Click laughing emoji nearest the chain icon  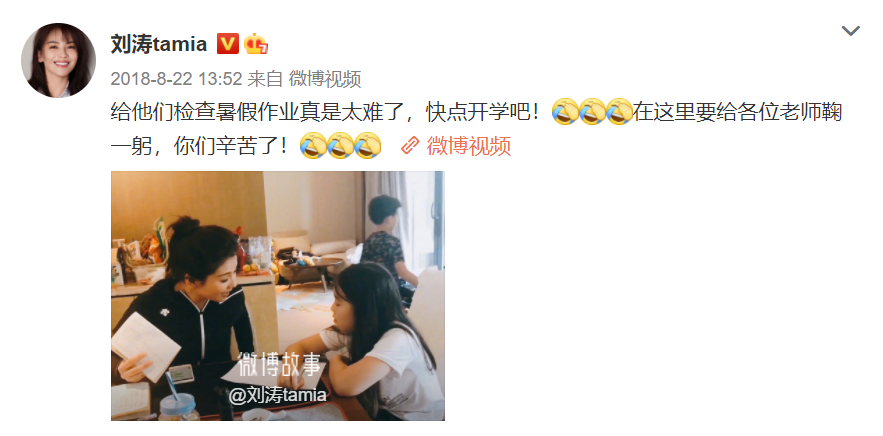pos(367,145)
